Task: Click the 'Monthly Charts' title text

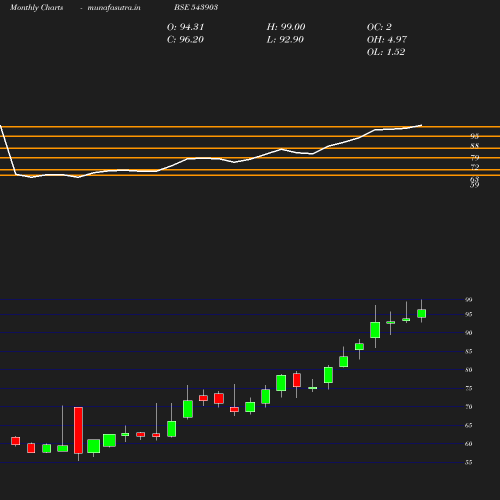Action: tap(37, 7)
